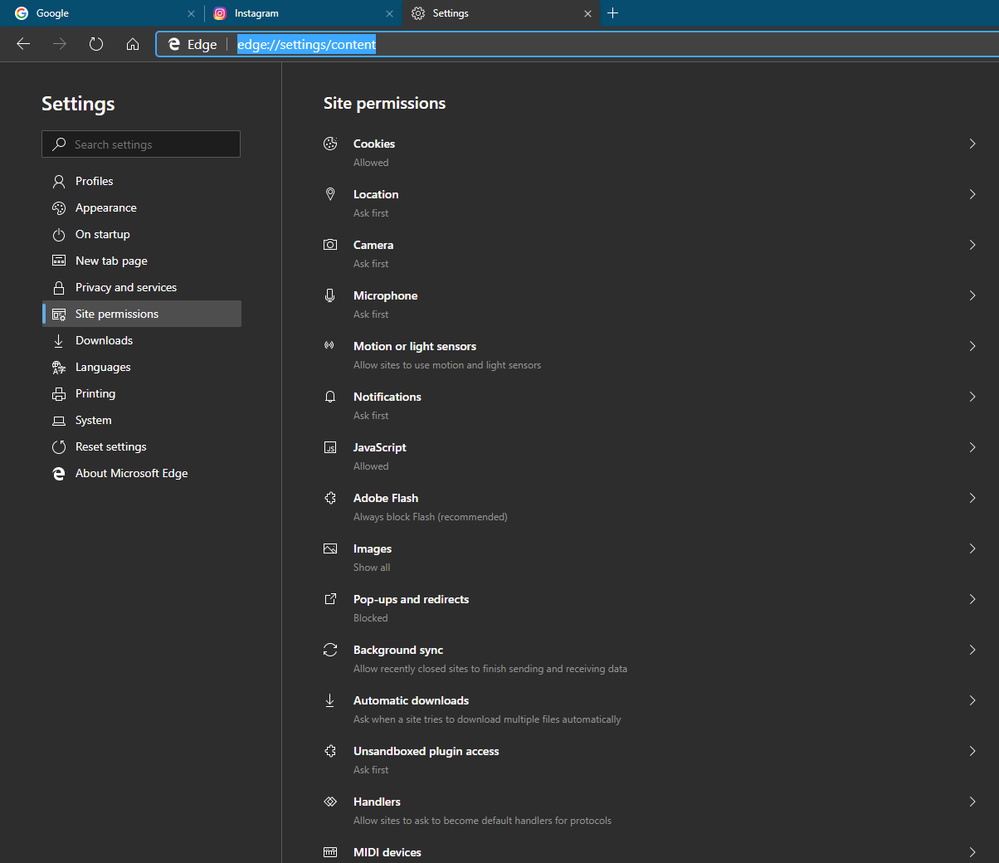Click the refresh page icon
The height and width of the screenshot is (863, 999).
(96, 44)
